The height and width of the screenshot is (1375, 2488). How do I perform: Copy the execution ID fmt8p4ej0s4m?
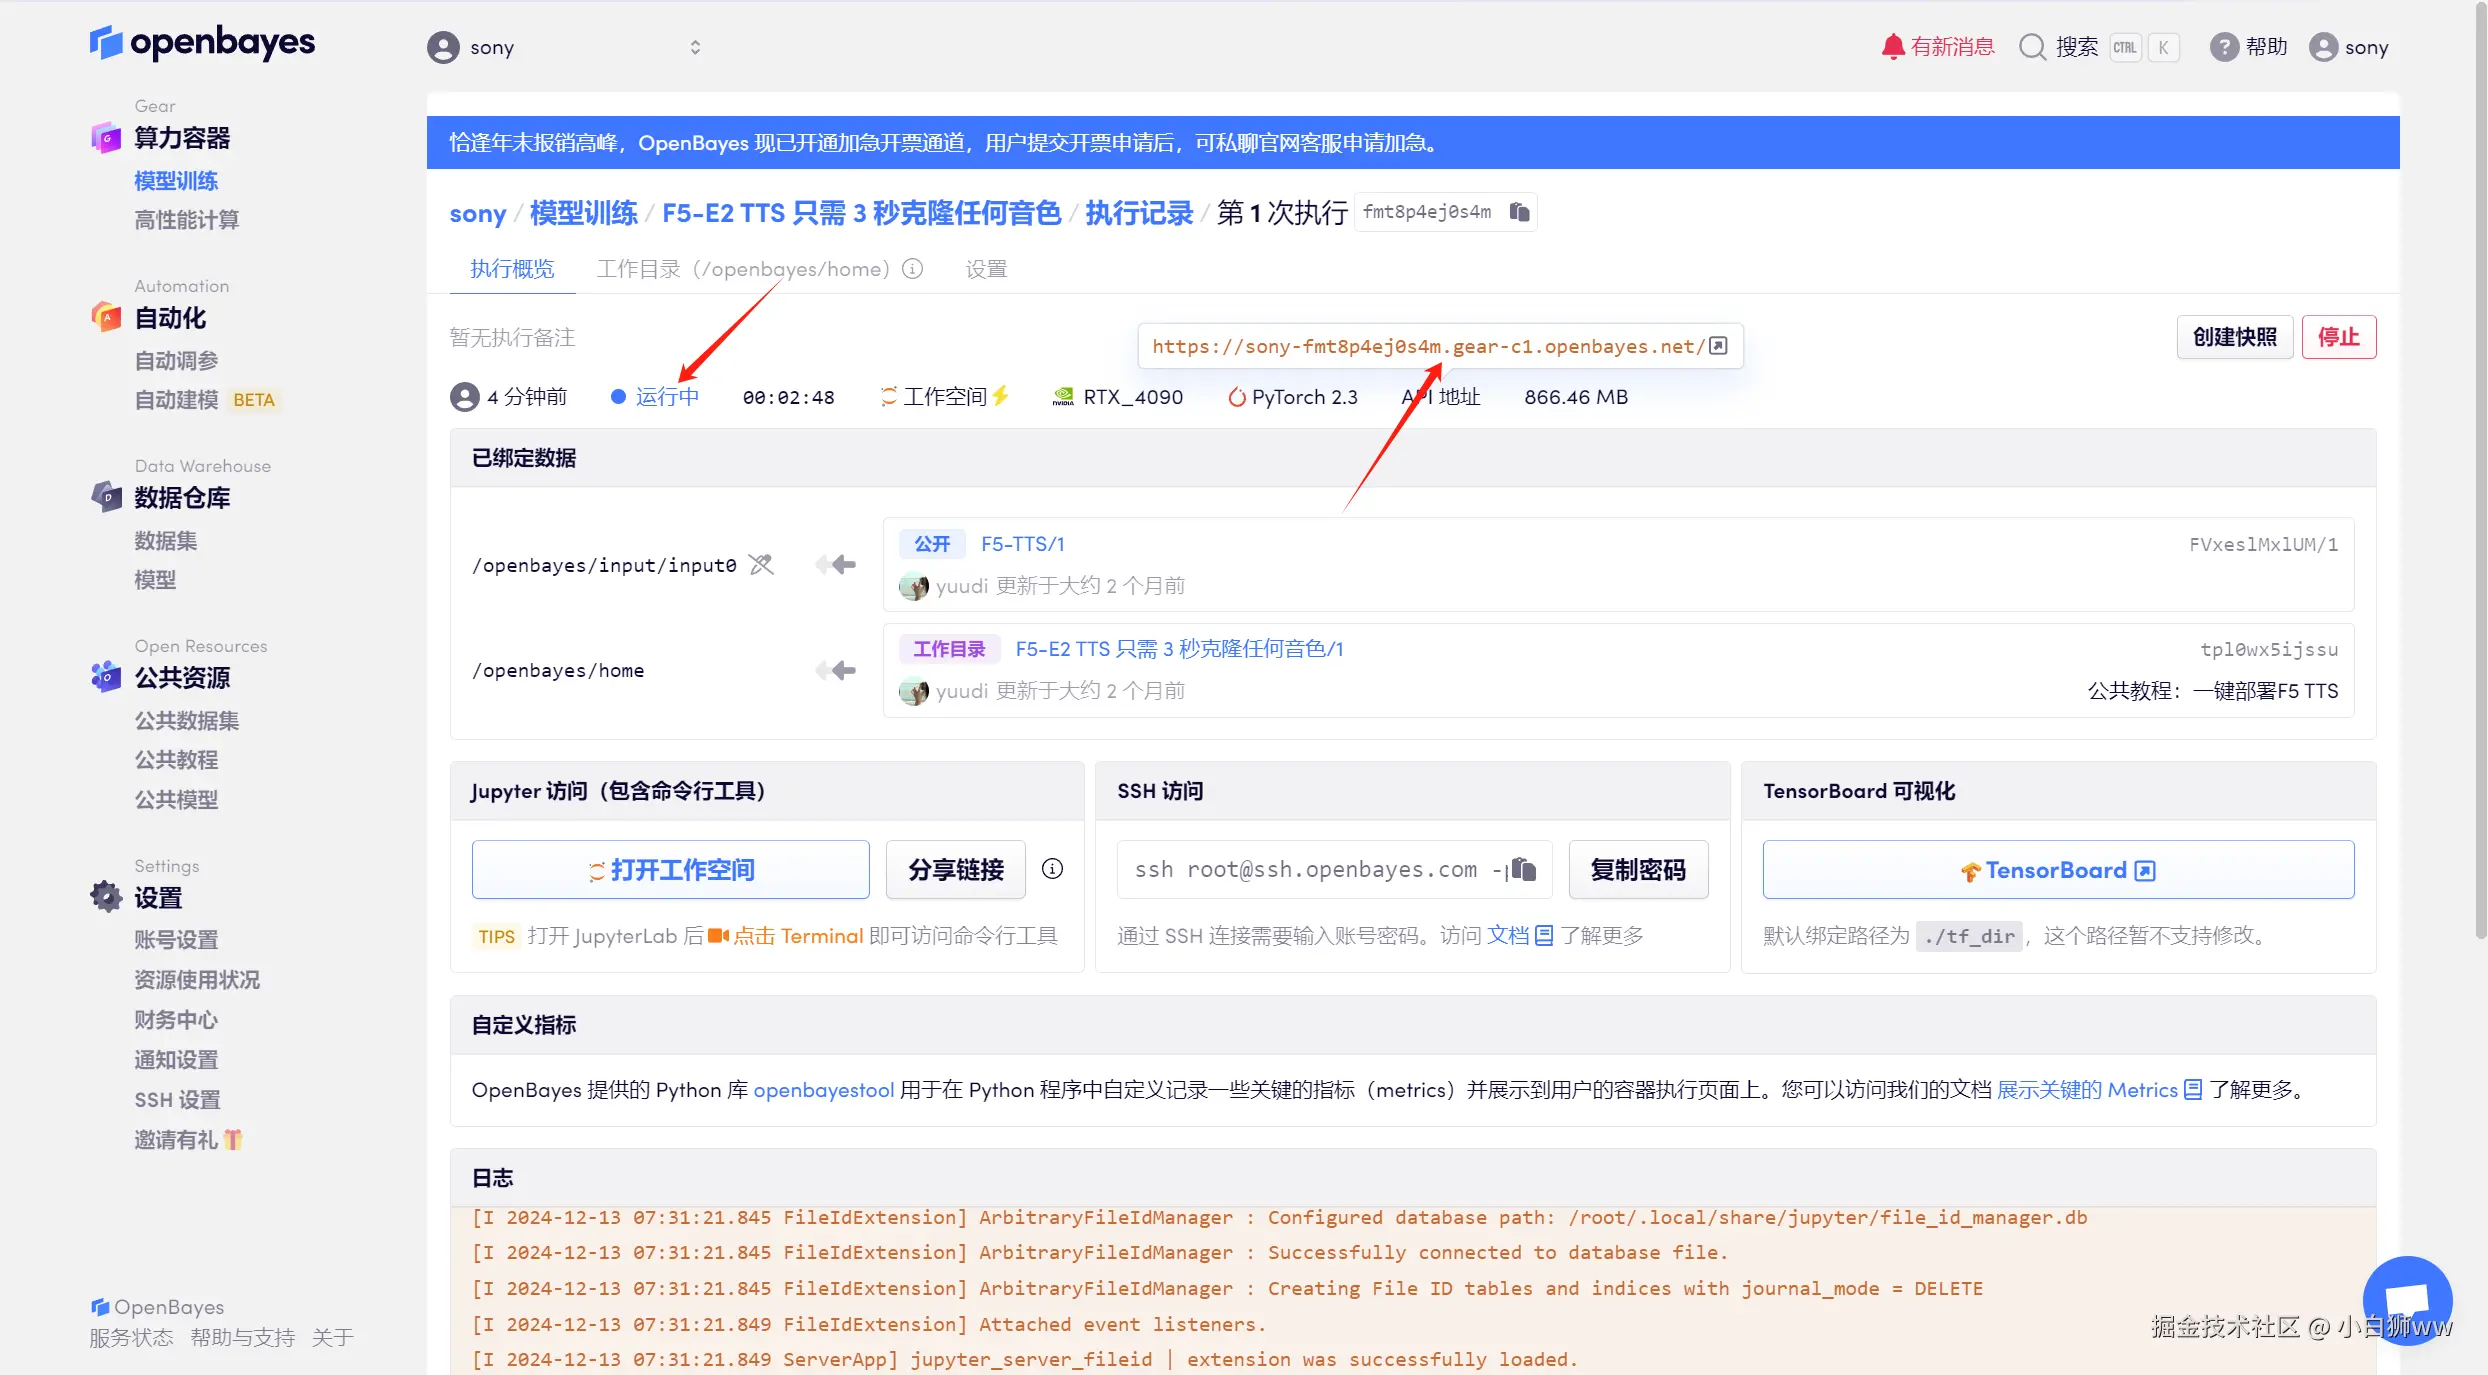point(1519,212)
